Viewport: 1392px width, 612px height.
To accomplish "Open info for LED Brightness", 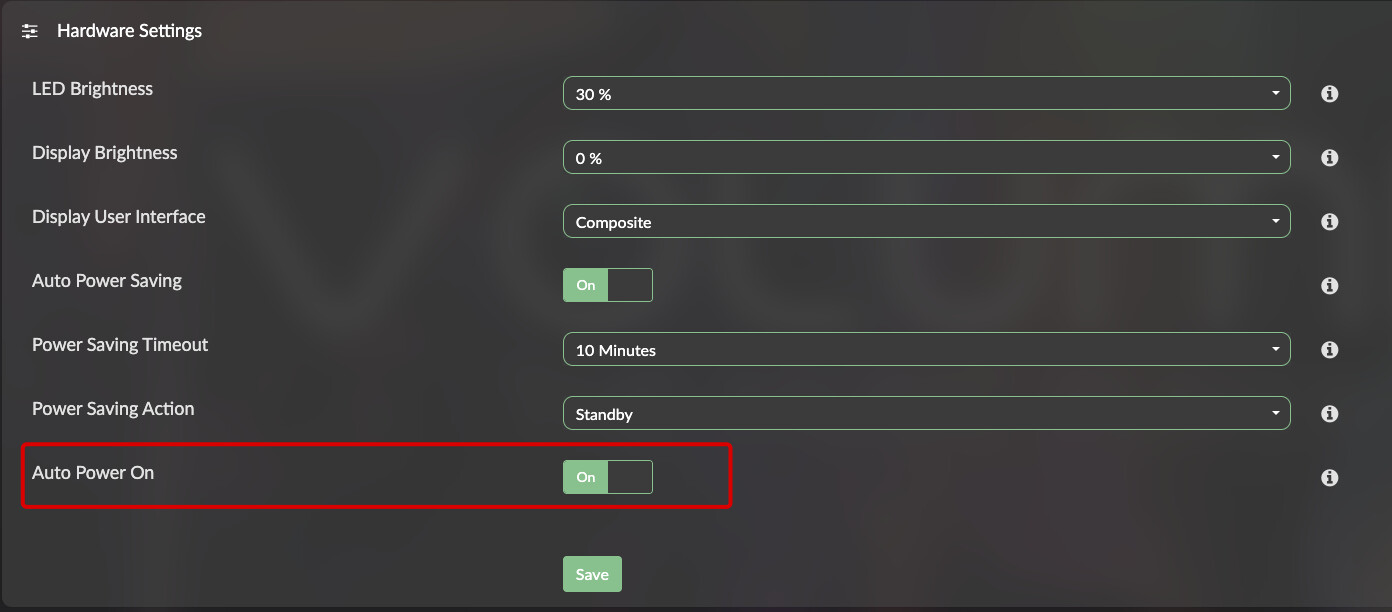I will pos(1329,94).
